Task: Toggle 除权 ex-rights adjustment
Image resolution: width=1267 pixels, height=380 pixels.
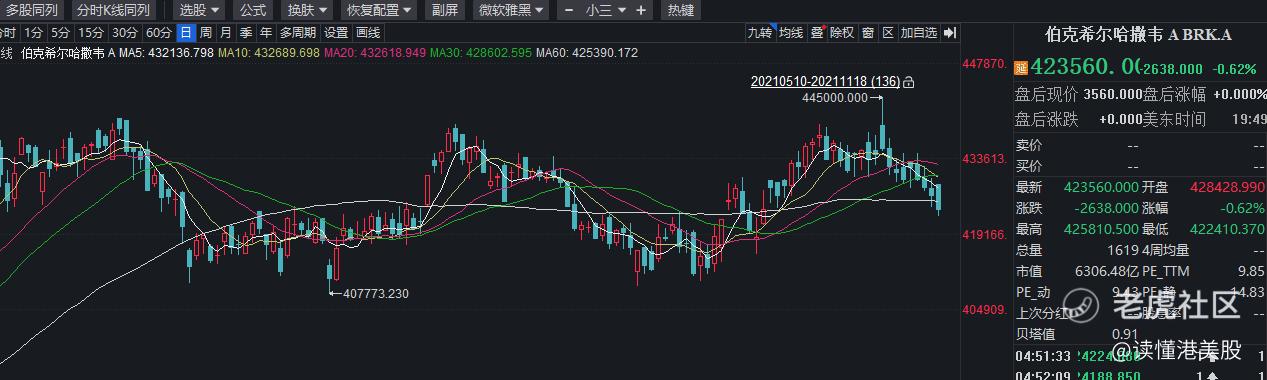Action: [842, 33]
